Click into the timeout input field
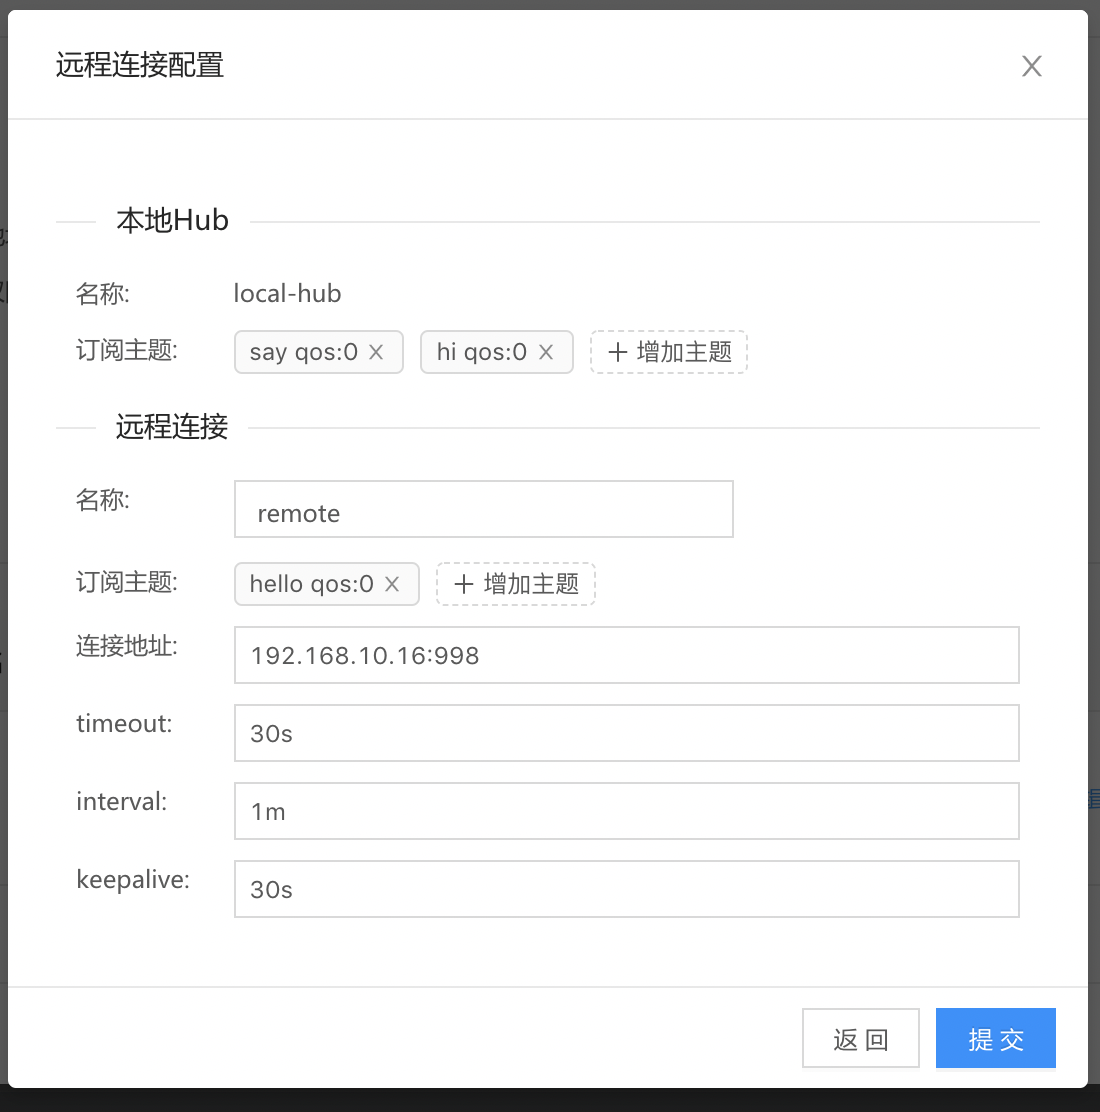This screenshot has width=1100, height=1112. click(x=626, y=733)
